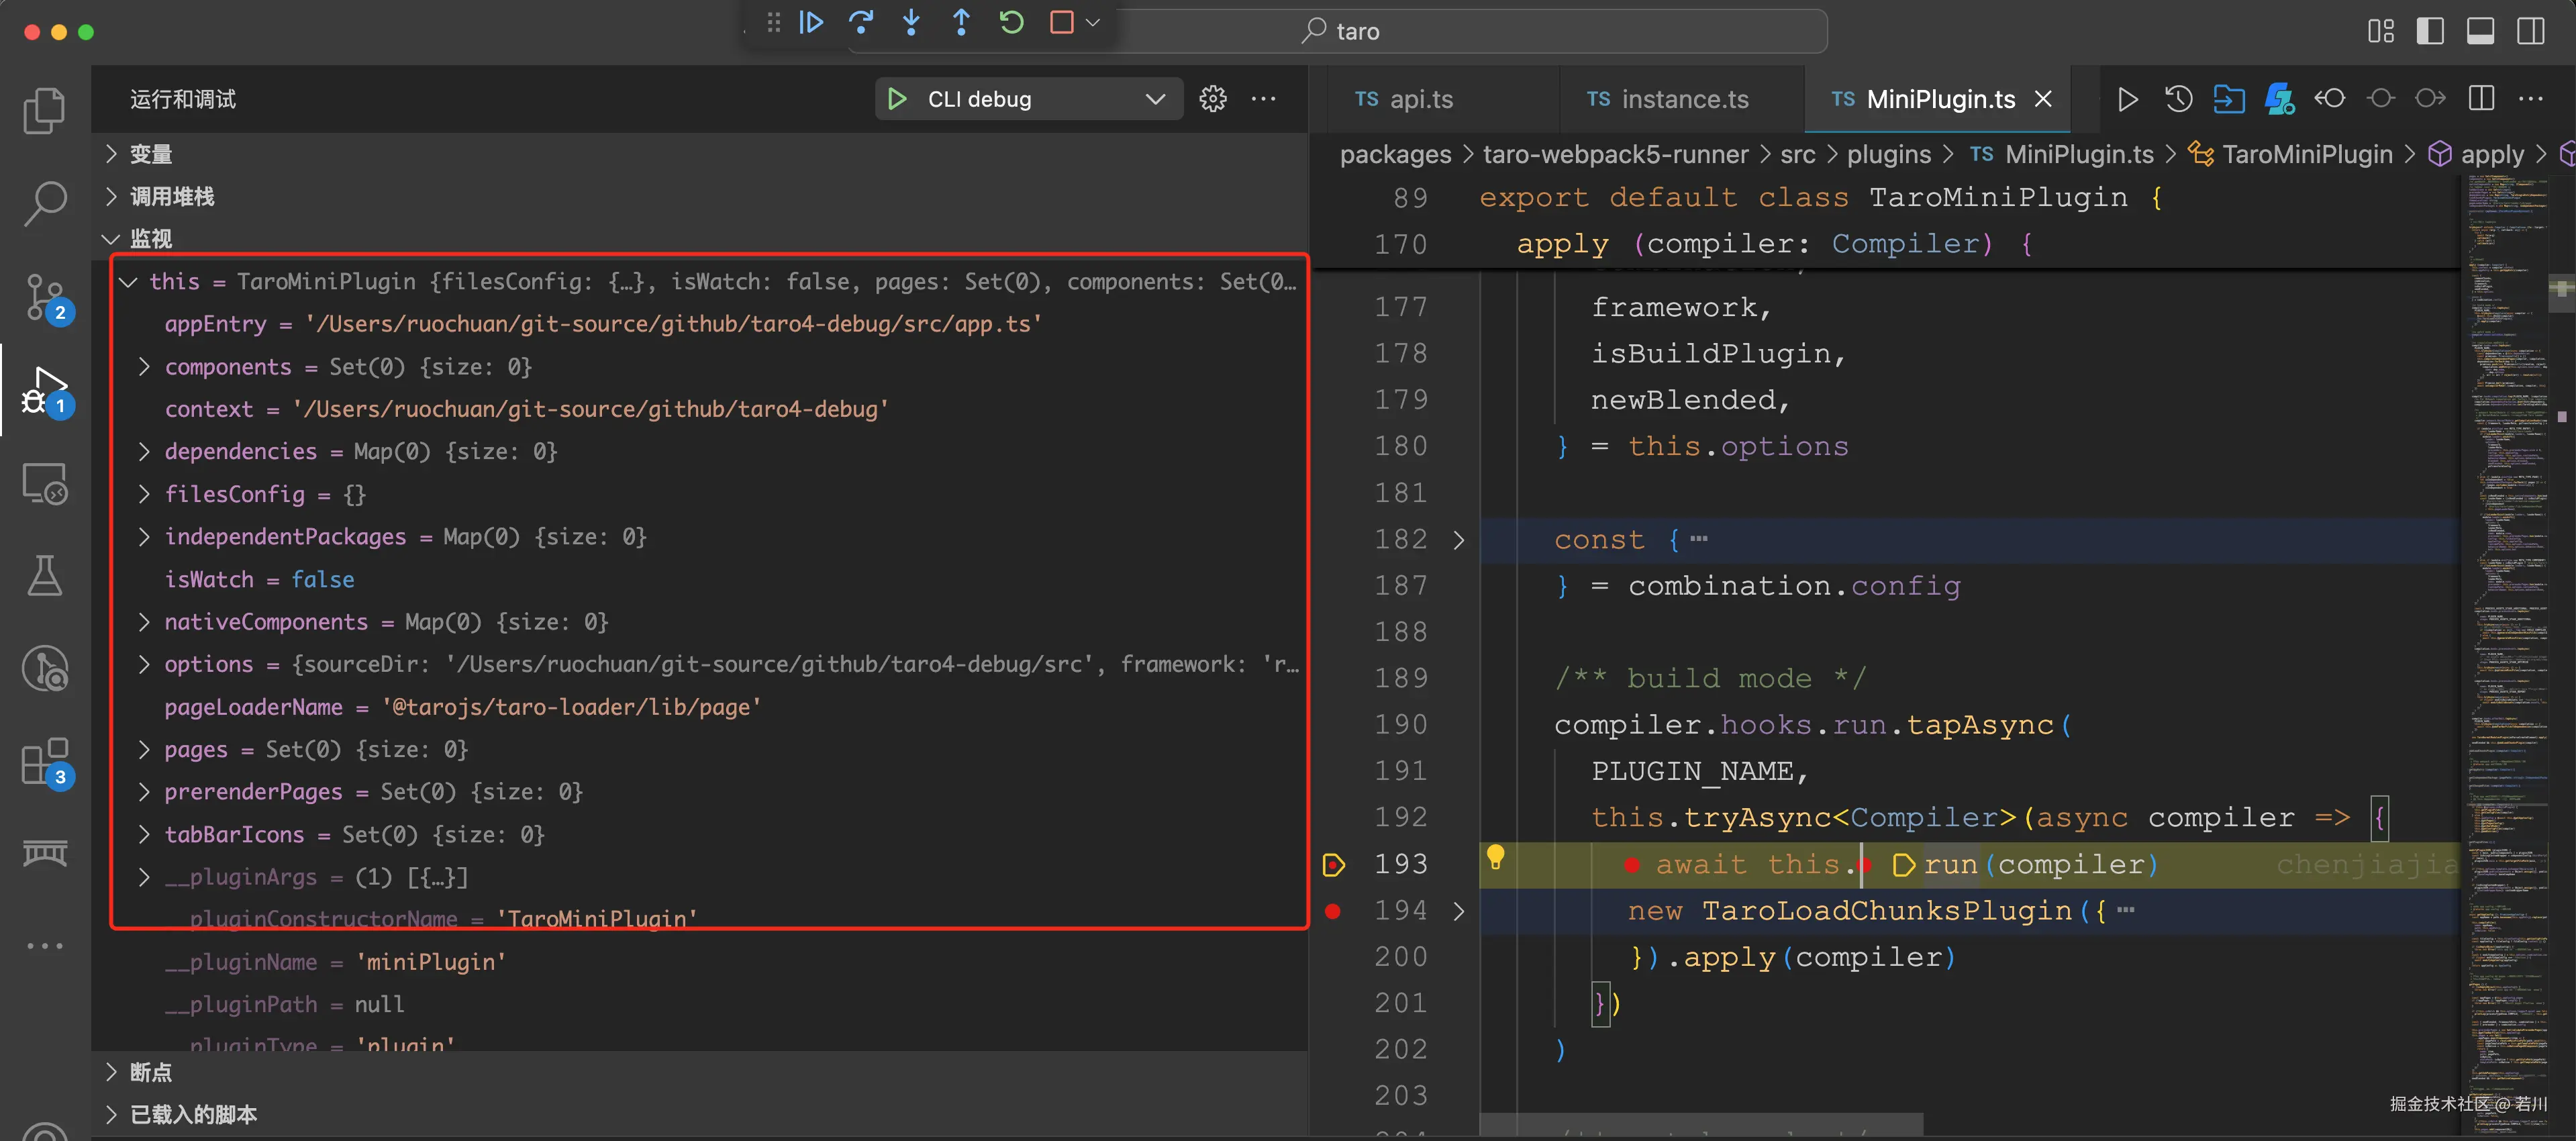
Task: Stop the CLI debug session
Action: (1062, 22)
